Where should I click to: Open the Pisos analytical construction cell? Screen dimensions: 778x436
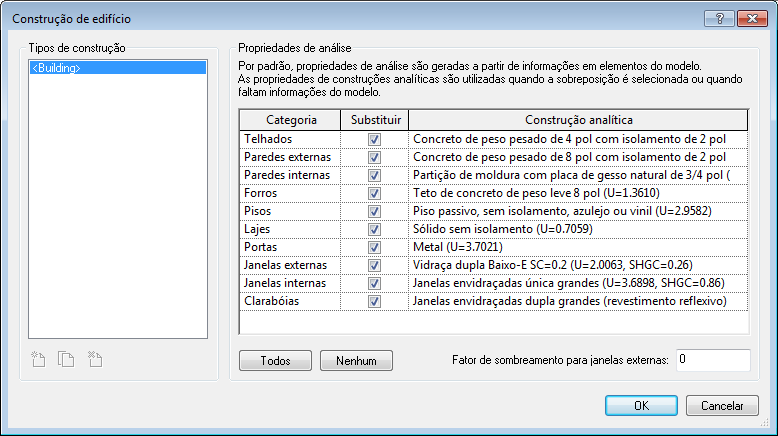(x=578, y=211)
